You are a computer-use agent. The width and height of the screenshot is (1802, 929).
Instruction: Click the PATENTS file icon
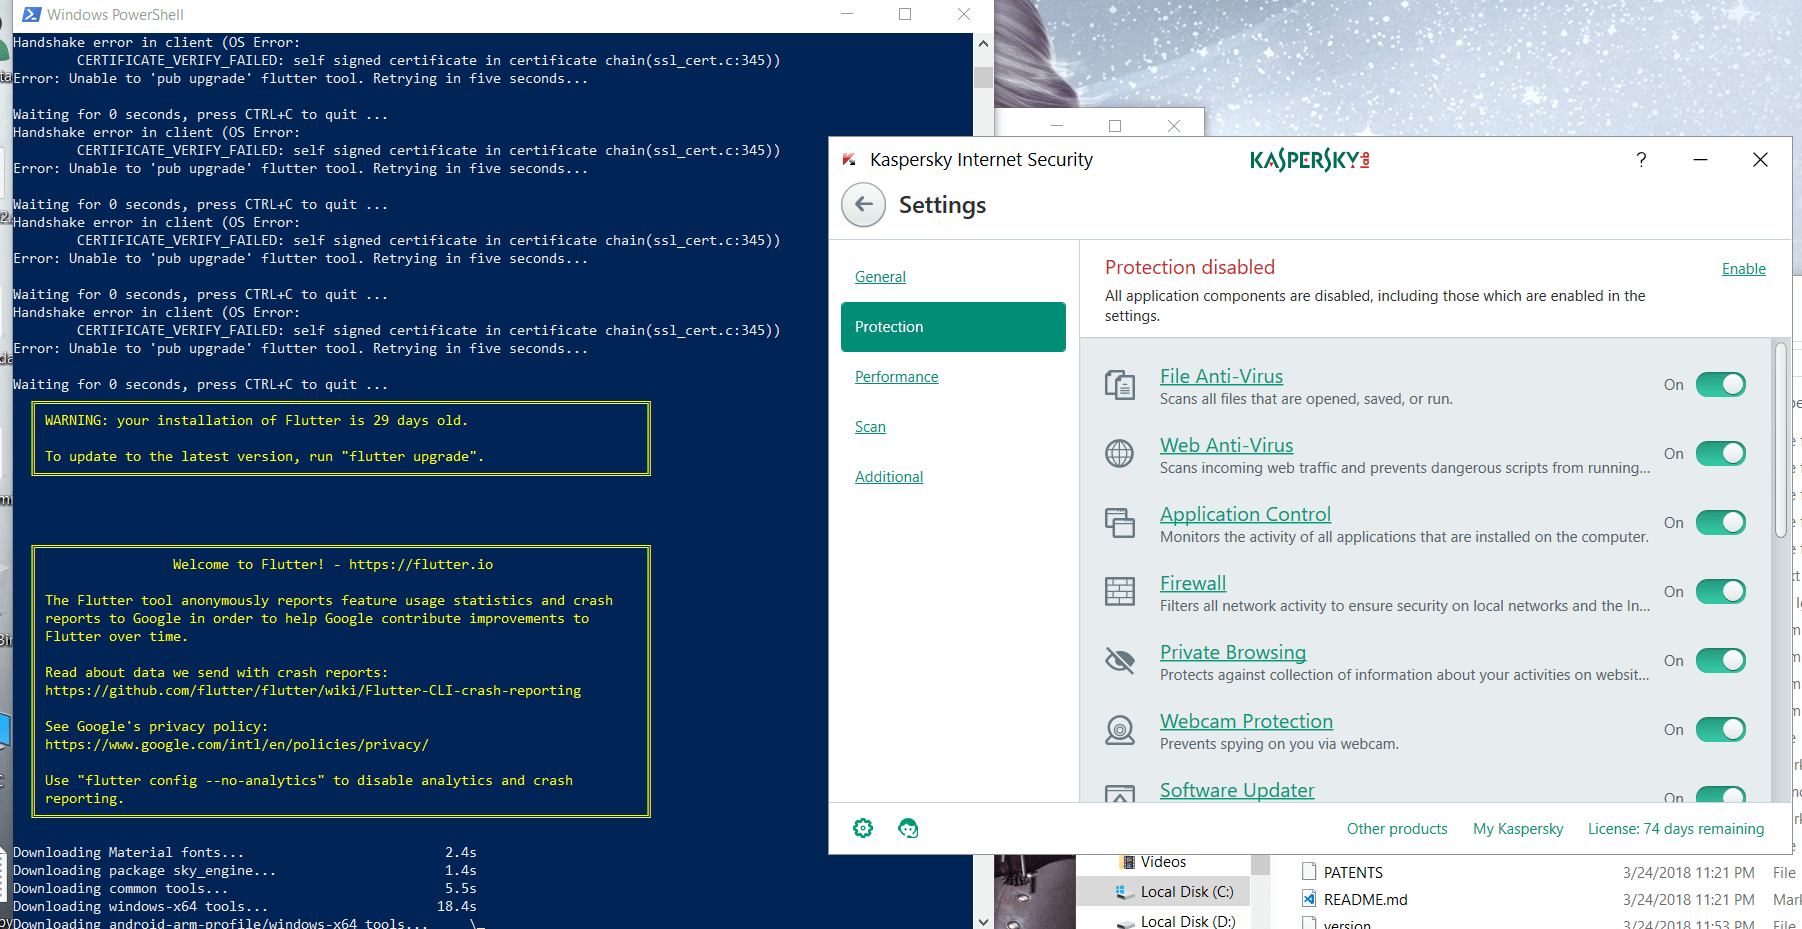point(1309,872)
